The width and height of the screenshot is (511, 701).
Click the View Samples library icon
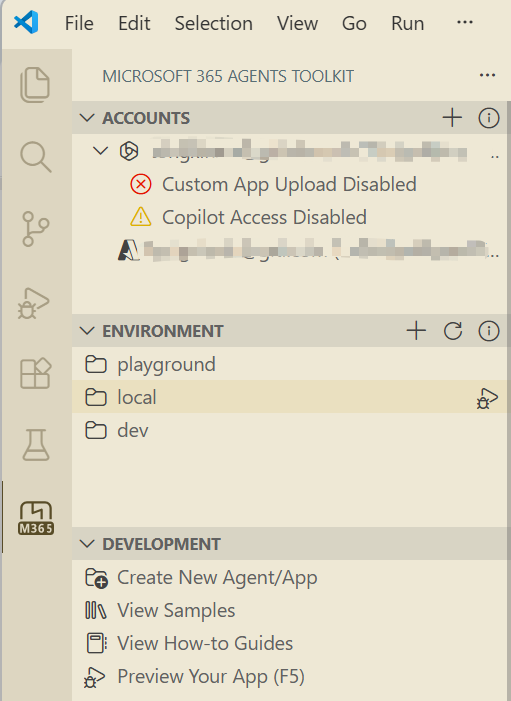(x=96, y=610)
